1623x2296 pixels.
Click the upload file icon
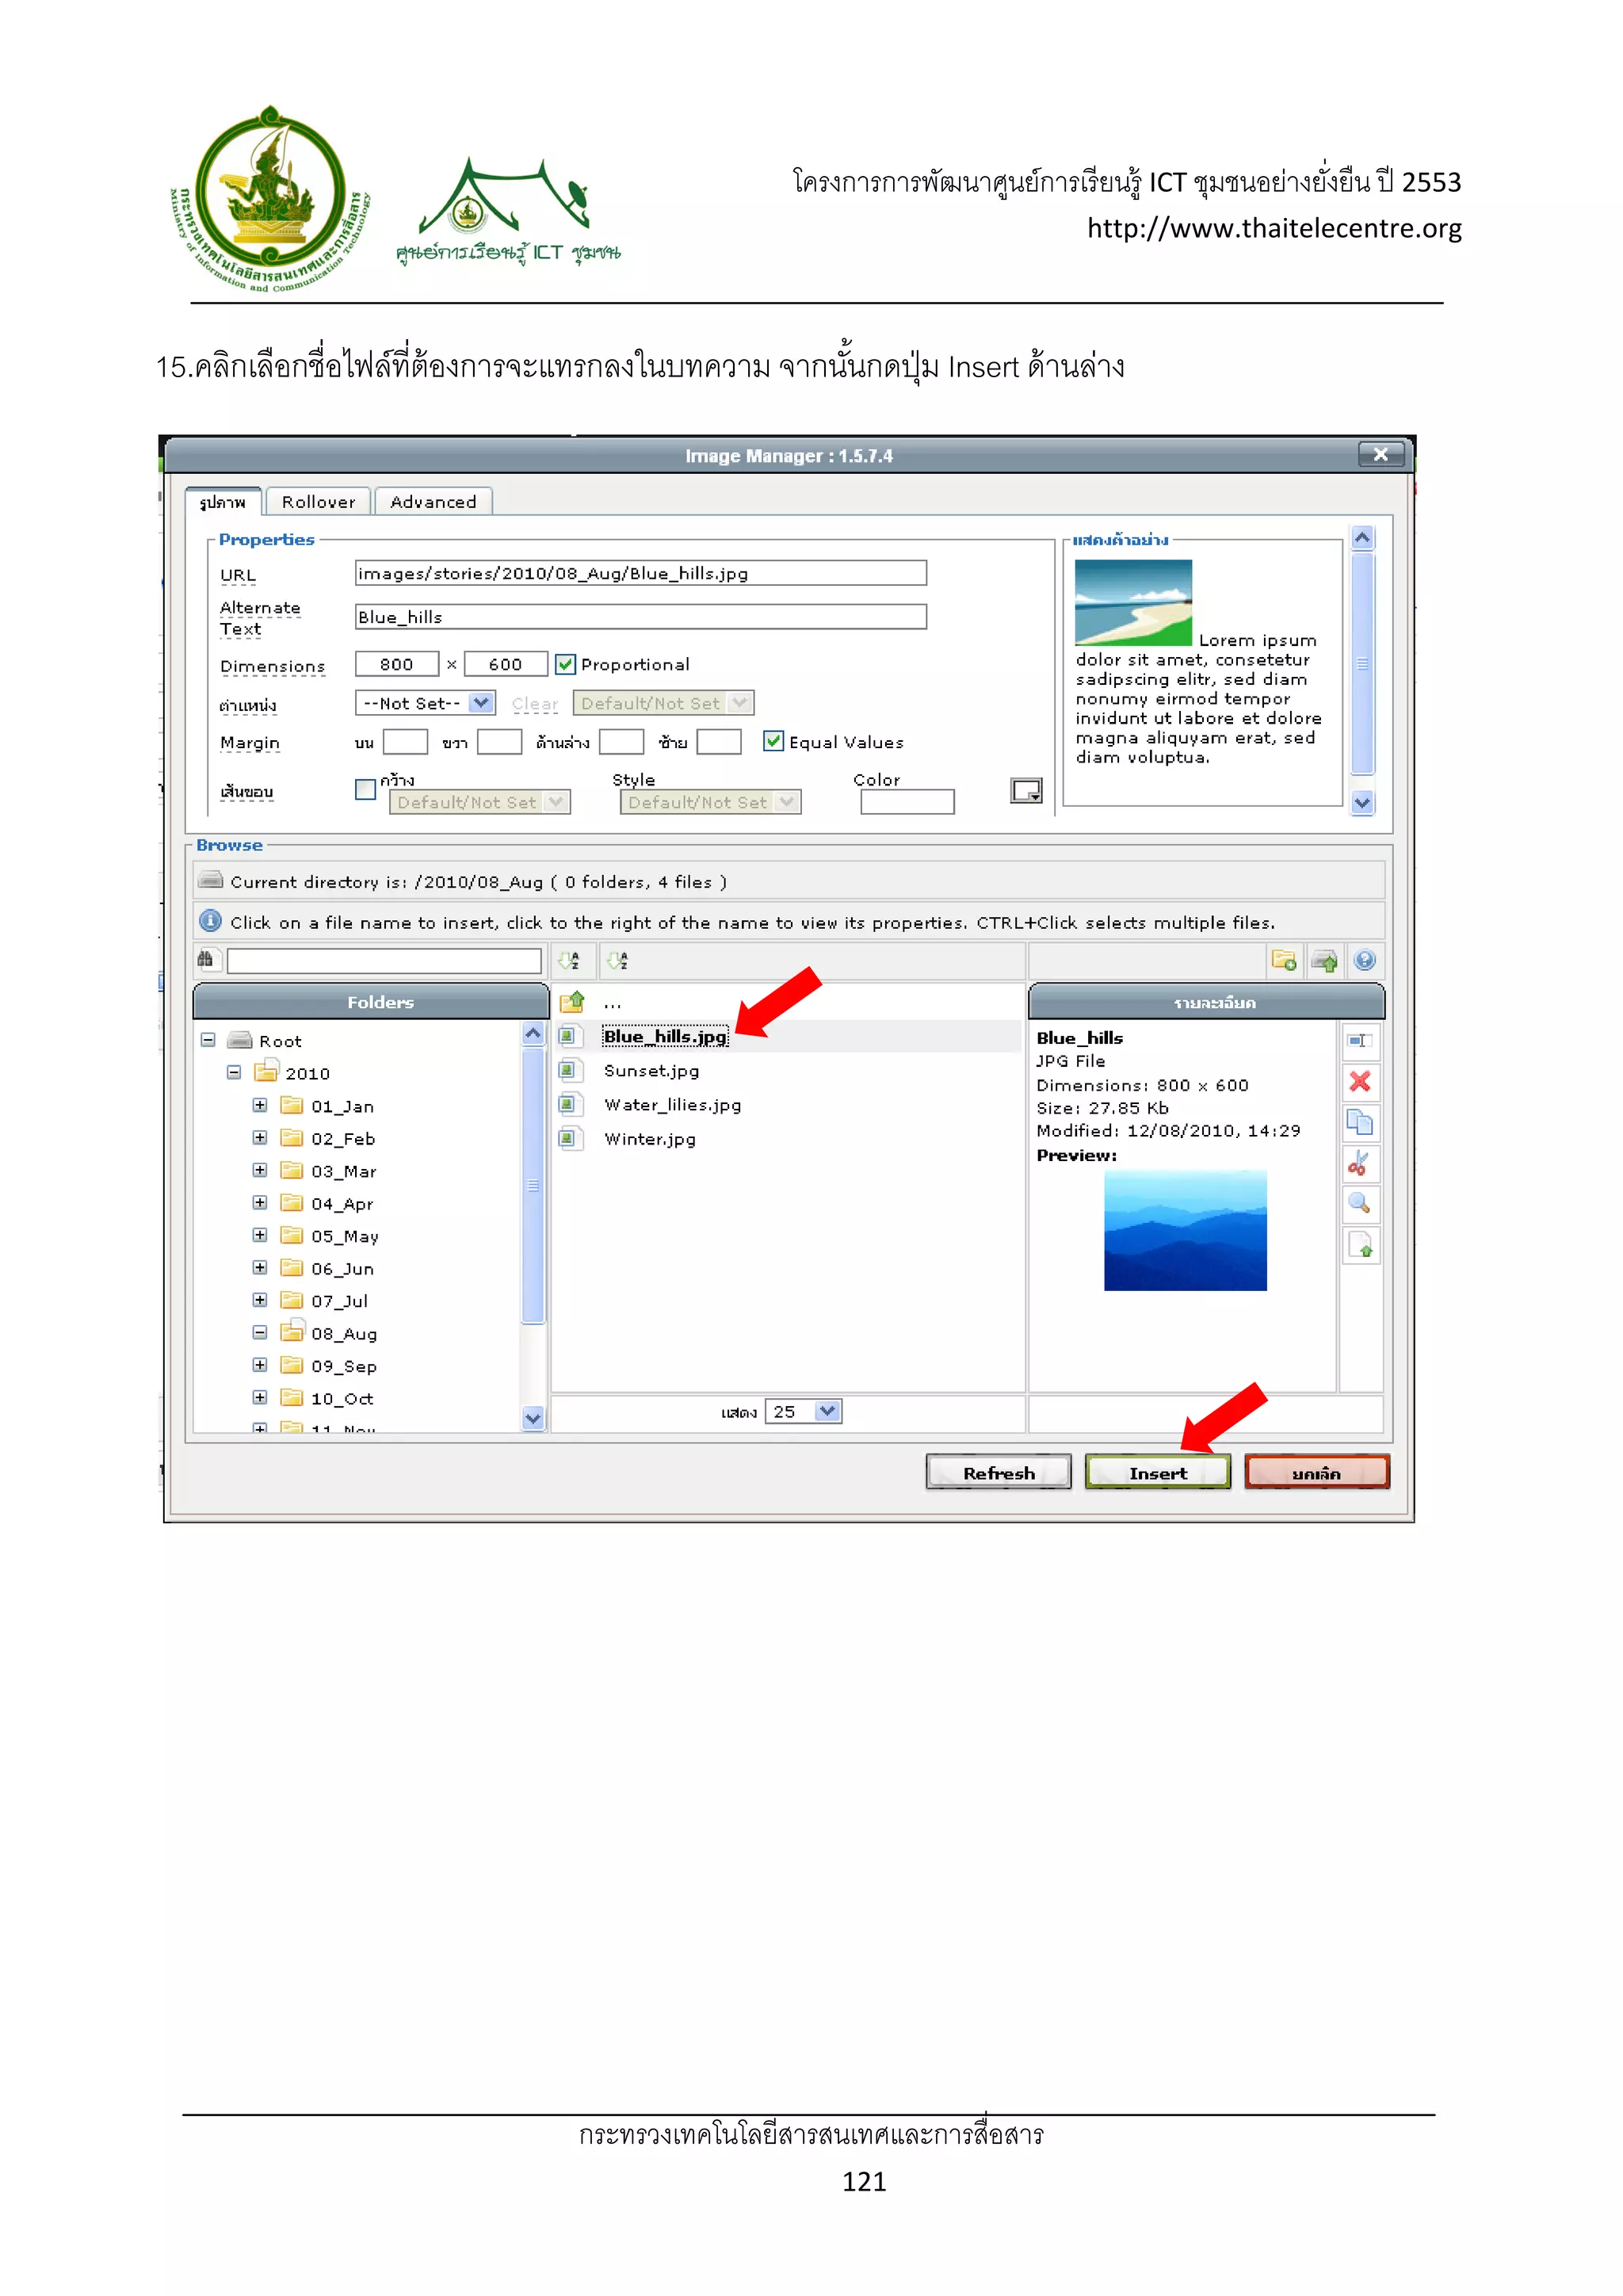1324,961
